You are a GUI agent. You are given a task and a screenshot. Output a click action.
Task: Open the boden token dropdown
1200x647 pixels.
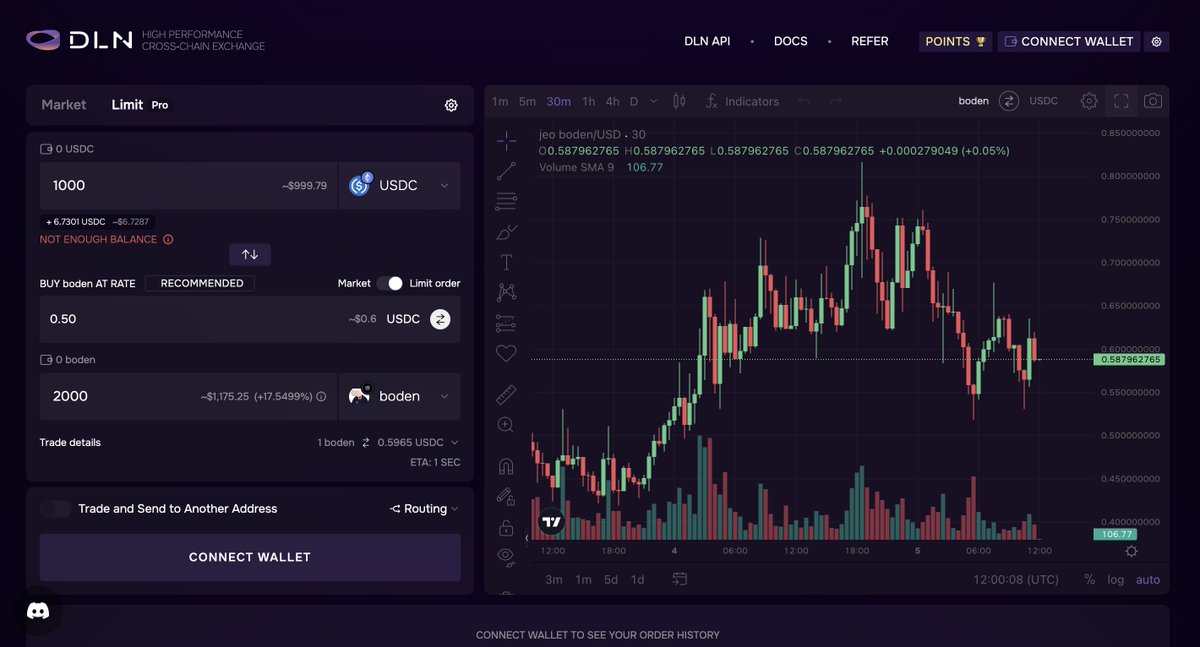[400, 396]
